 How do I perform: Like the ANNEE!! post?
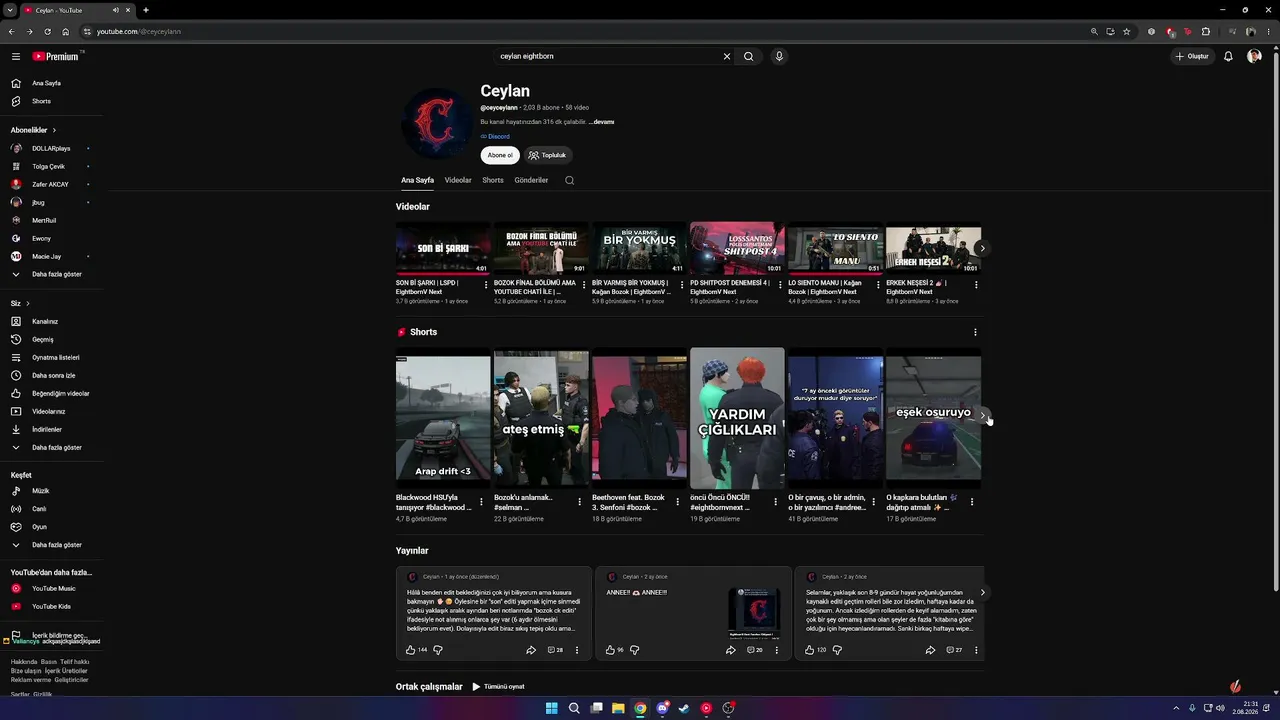click(610, 650)
